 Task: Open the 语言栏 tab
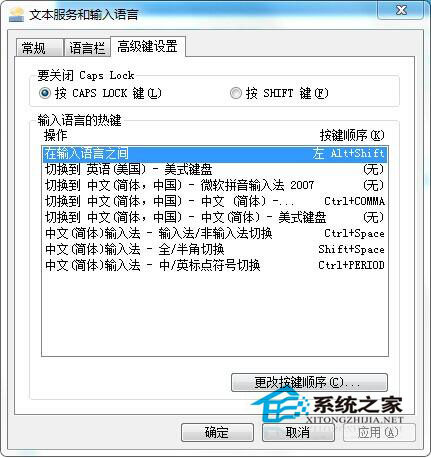click(87, 48)
